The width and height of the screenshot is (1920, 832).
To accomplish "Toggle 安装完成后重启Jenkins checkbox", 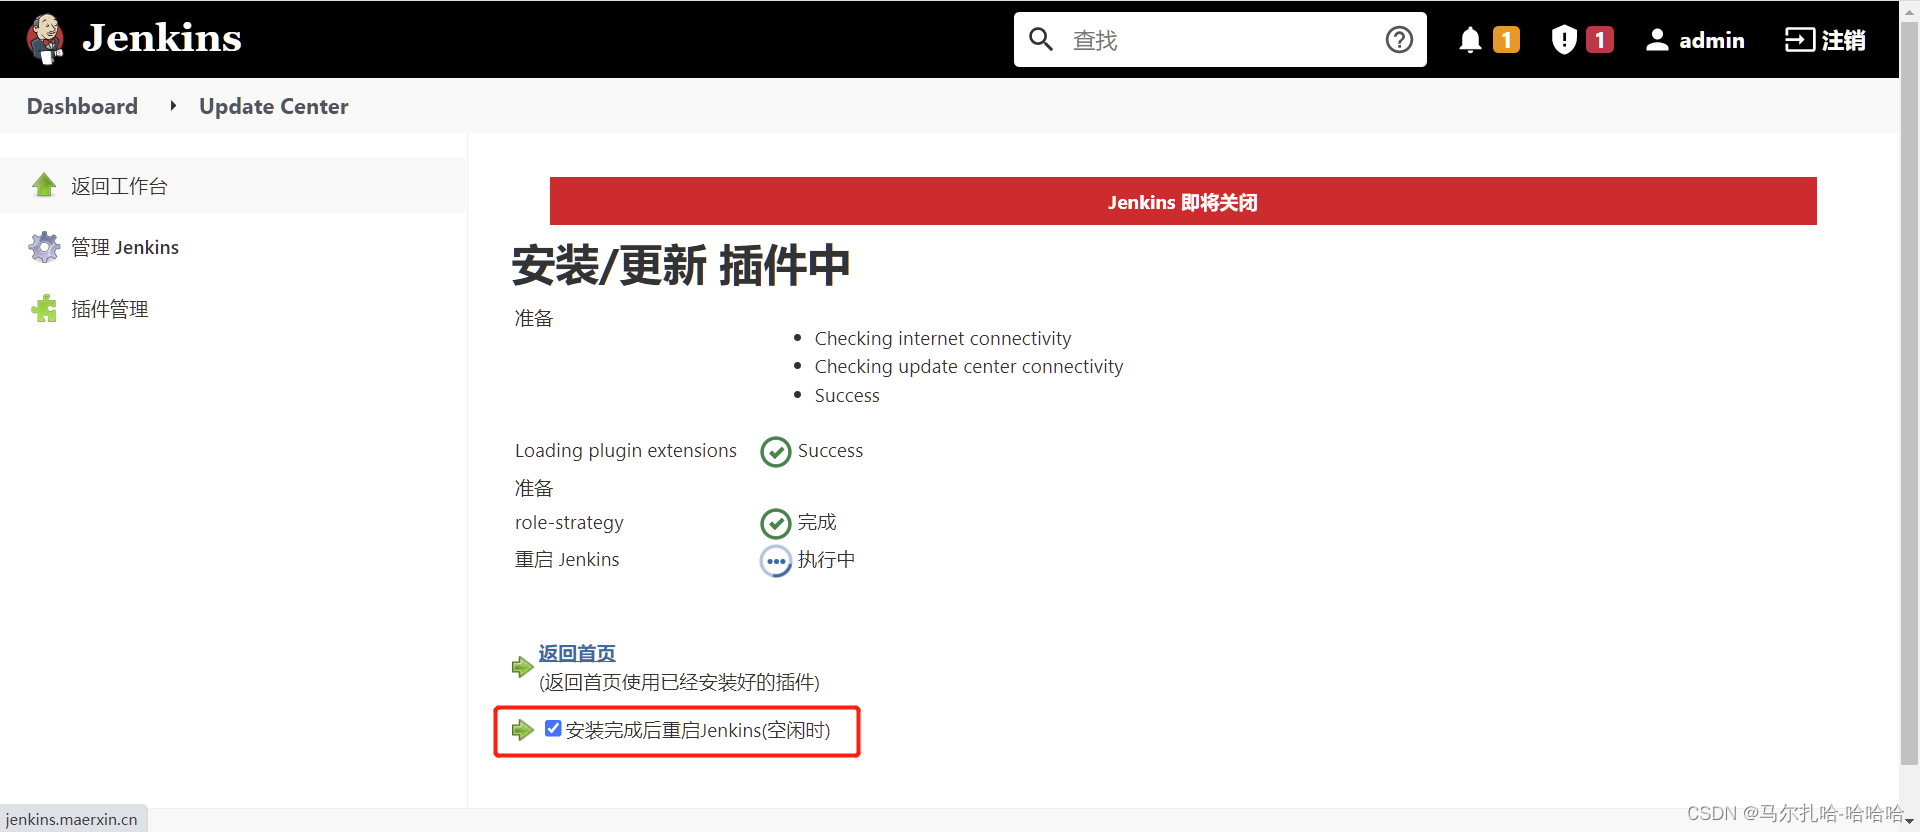I will [553, 728].
